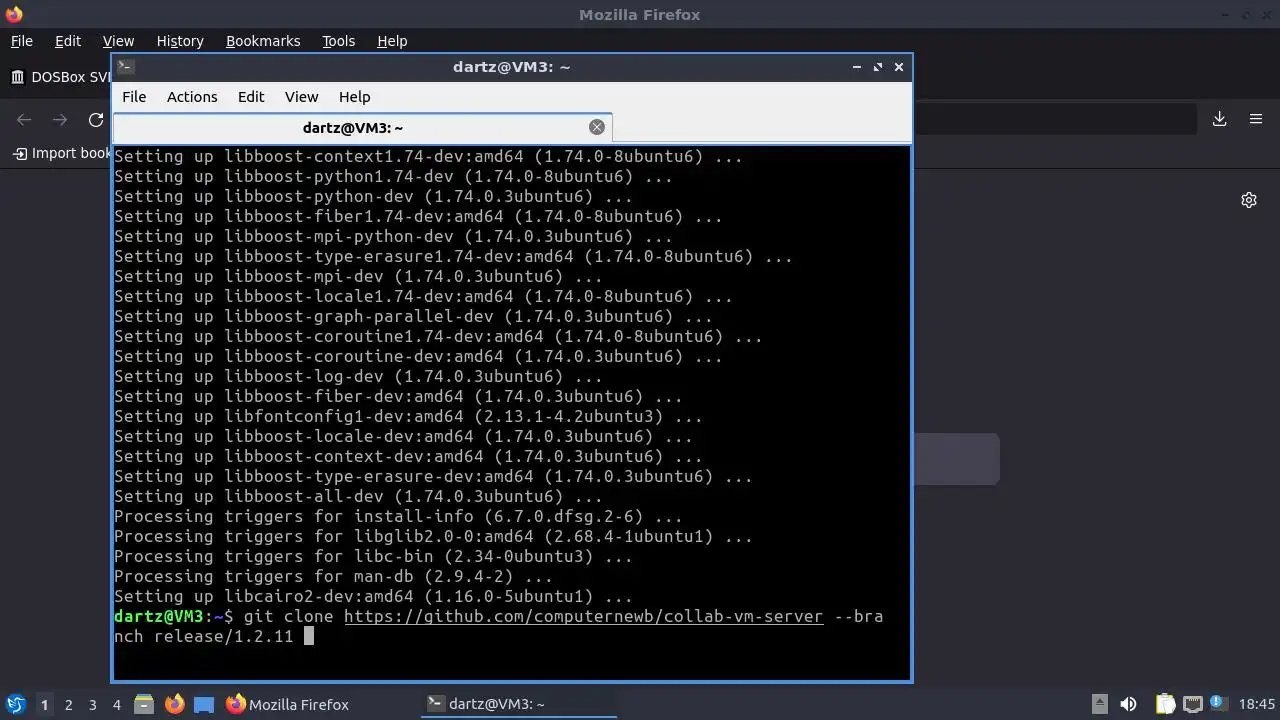
Task: Open Firefox Edit menu
Action: pos(68,41)
